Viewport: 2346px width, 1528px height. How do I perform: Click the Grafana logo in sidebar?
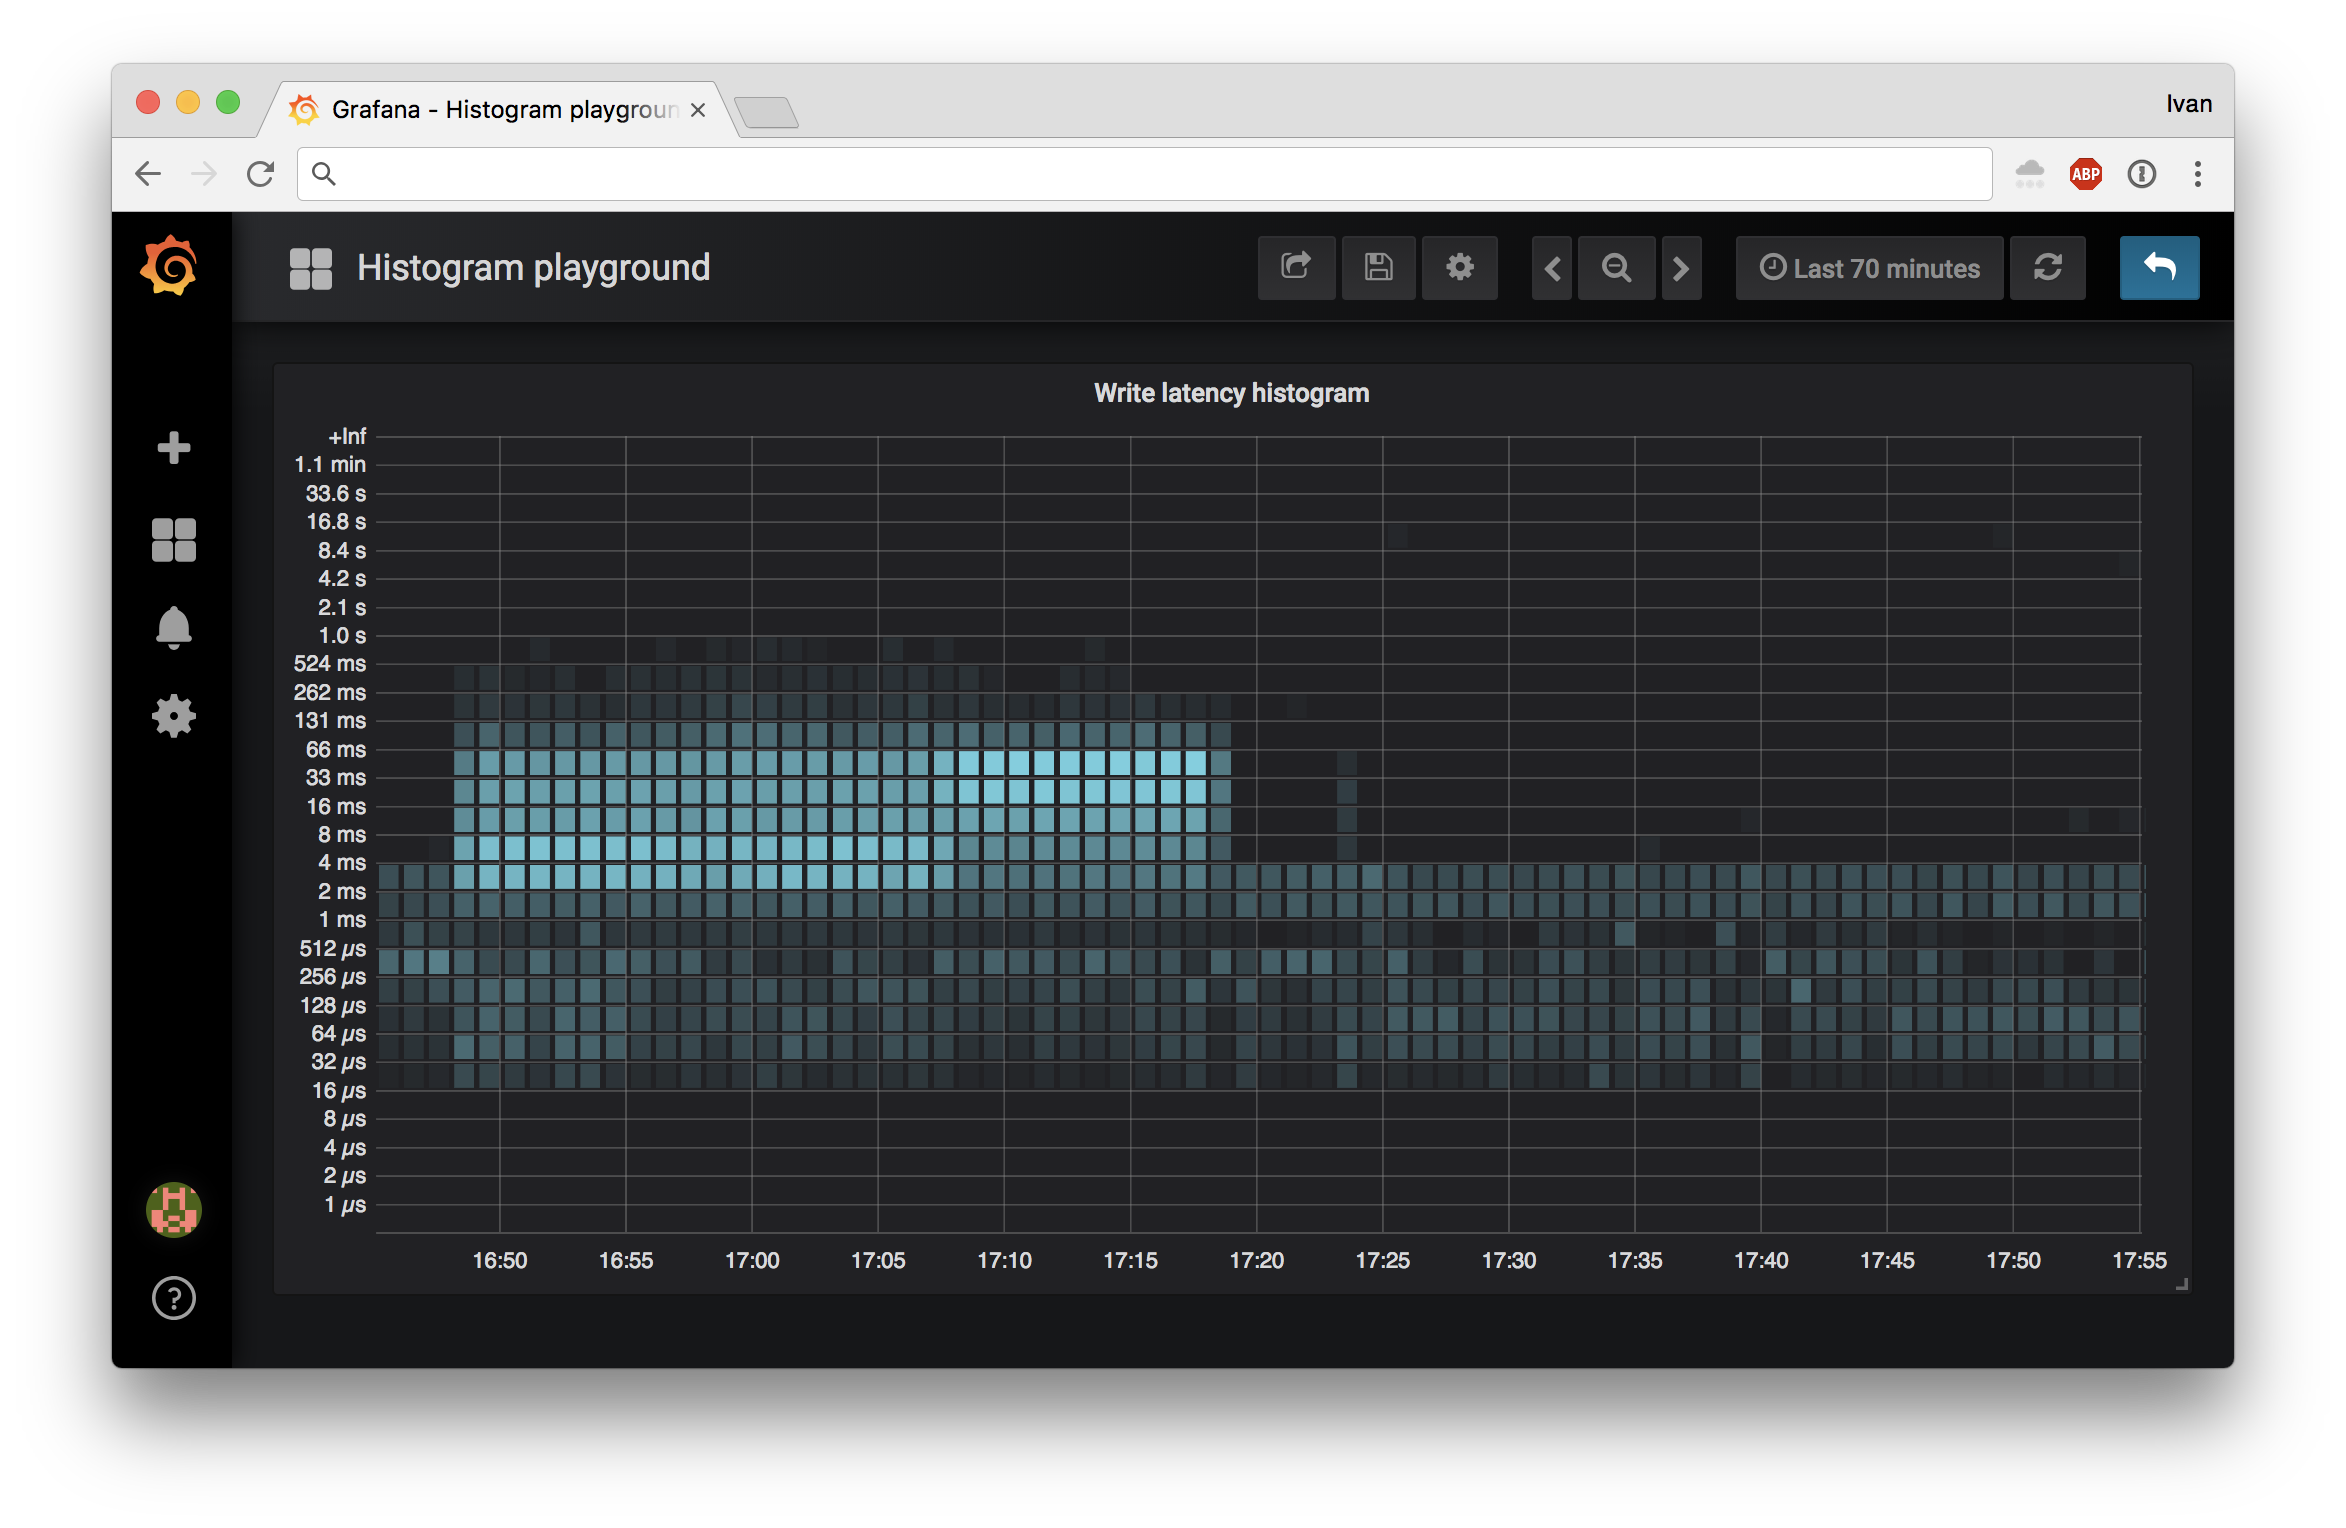(169, 266)
